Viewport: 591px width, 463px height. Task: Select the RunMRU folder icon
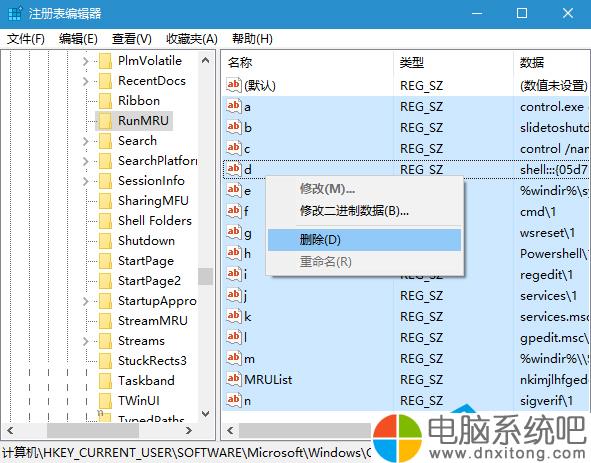click(x=105, y=121)
